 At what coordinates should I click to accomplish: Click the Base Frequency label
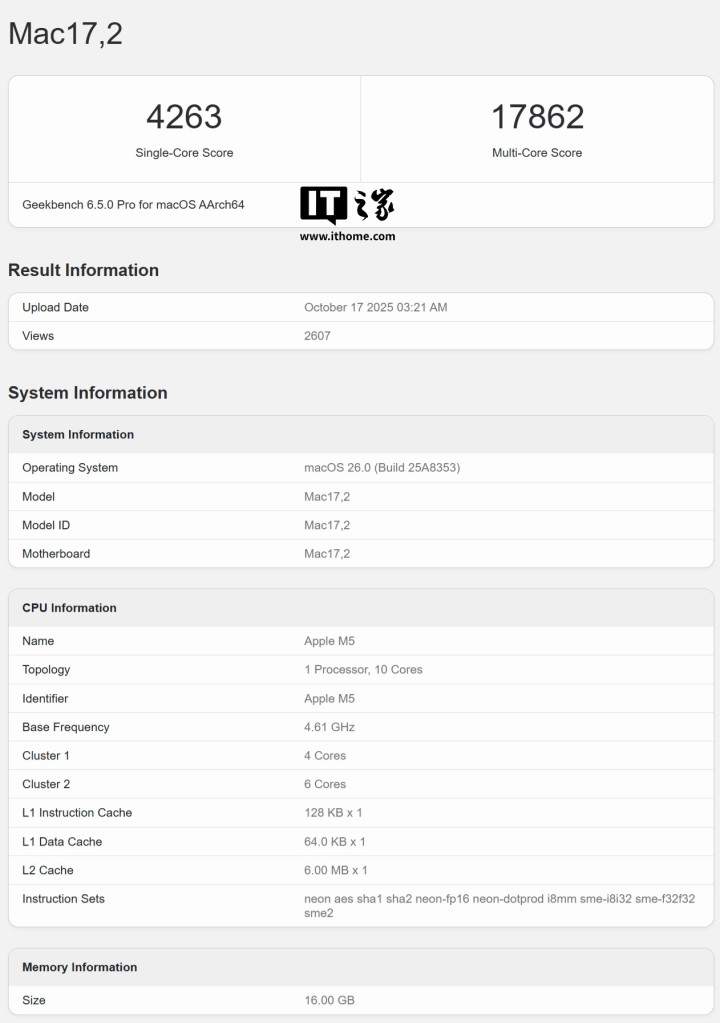pos(66,727)
